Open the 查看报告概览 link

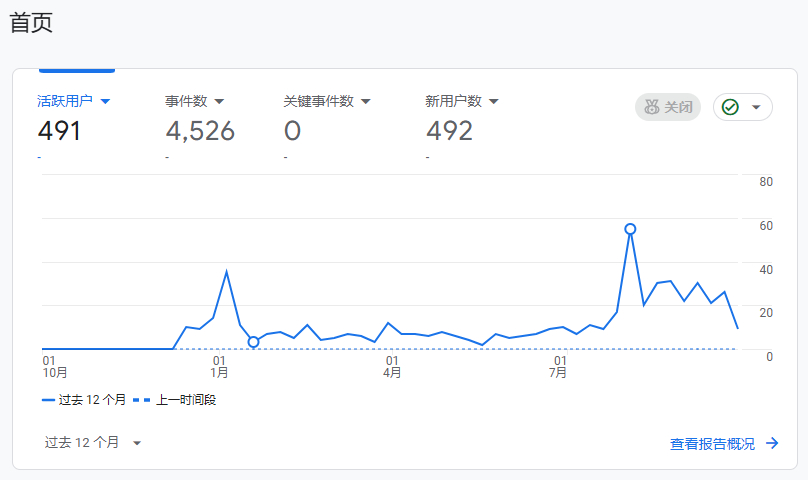pos(712,444)
